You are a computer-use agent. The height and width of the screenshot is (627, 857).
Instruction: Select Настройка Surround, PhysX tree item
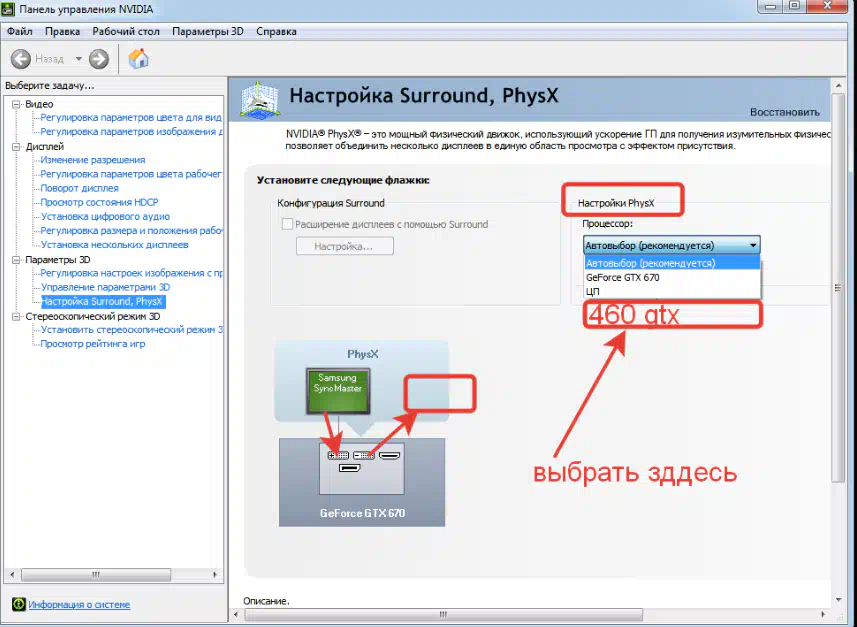pos(102,302)
